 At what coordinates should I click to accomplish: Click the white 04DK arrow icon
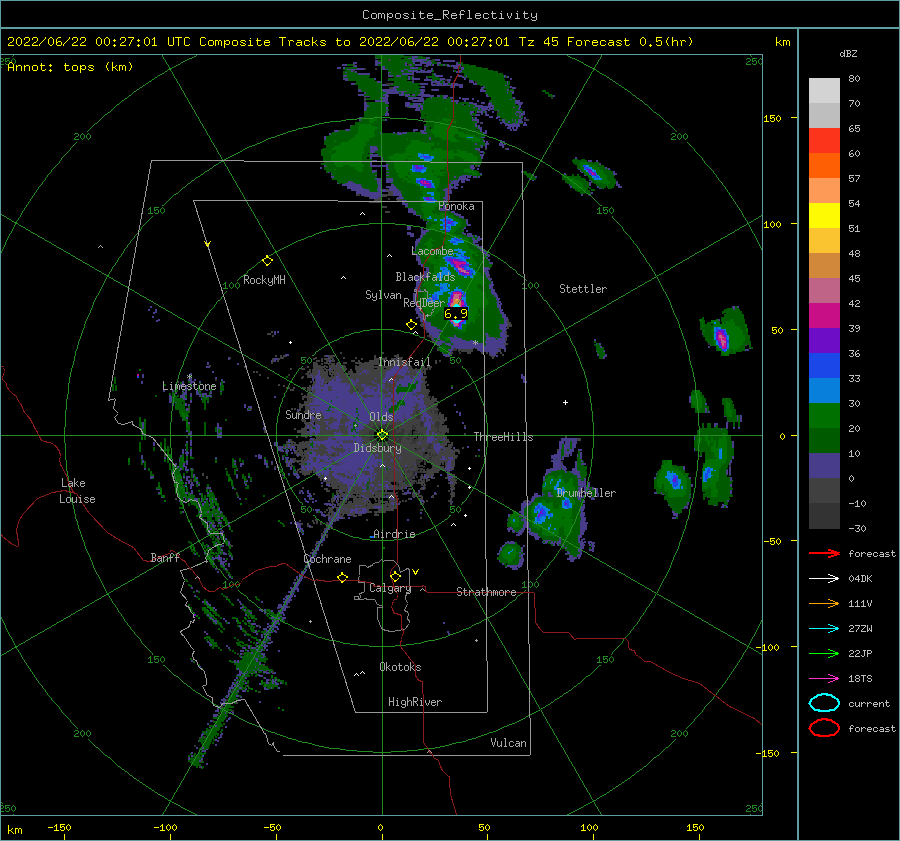click(824, 579)
